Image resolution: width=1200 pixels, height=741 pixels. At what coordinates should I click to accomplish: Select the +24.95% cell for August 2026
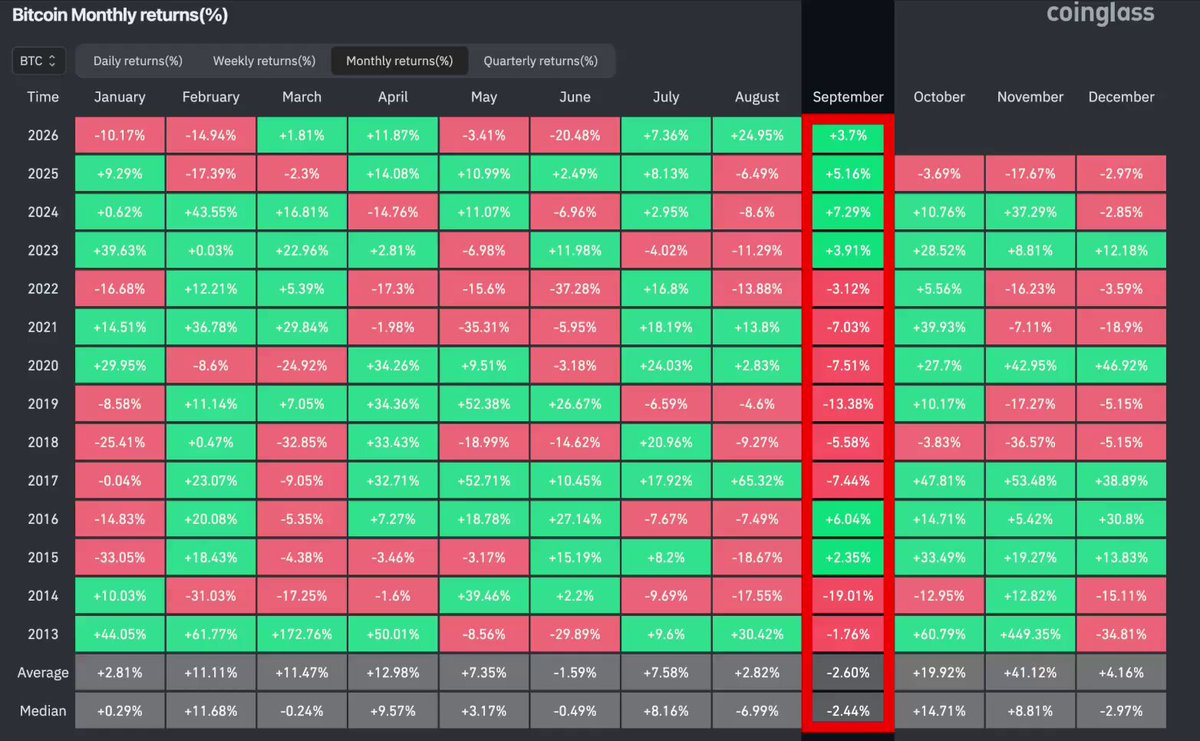(757, 135)
